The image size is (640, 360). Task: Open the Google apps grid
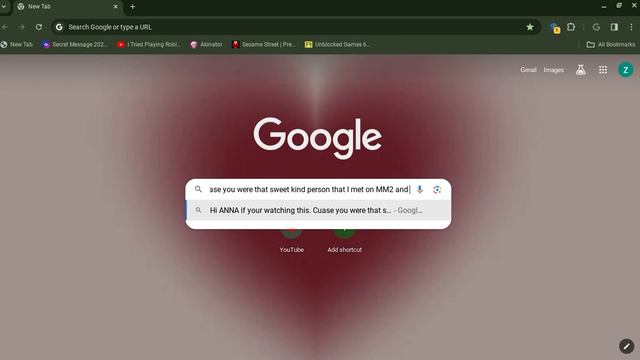coord(603,70)
